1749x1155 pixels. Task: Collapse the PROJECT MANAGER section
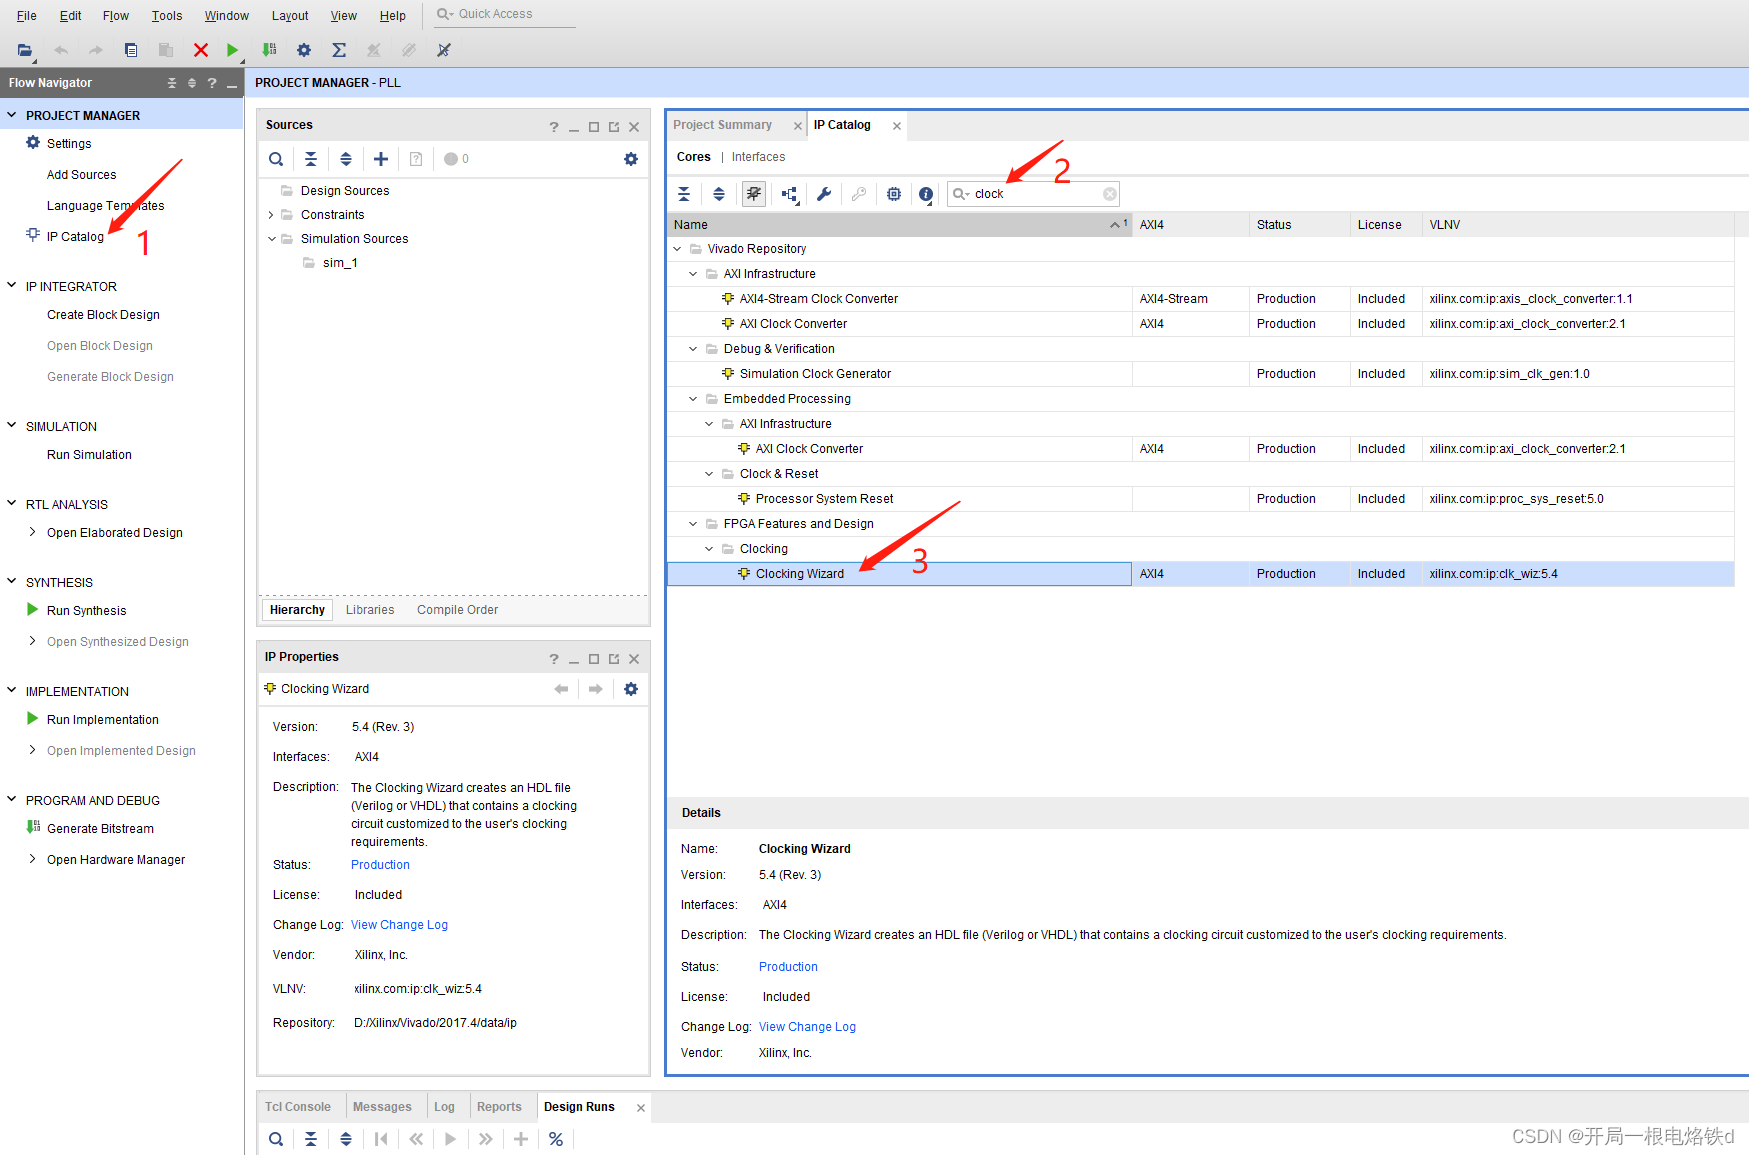pyautogui.click(x=12, y=115)
